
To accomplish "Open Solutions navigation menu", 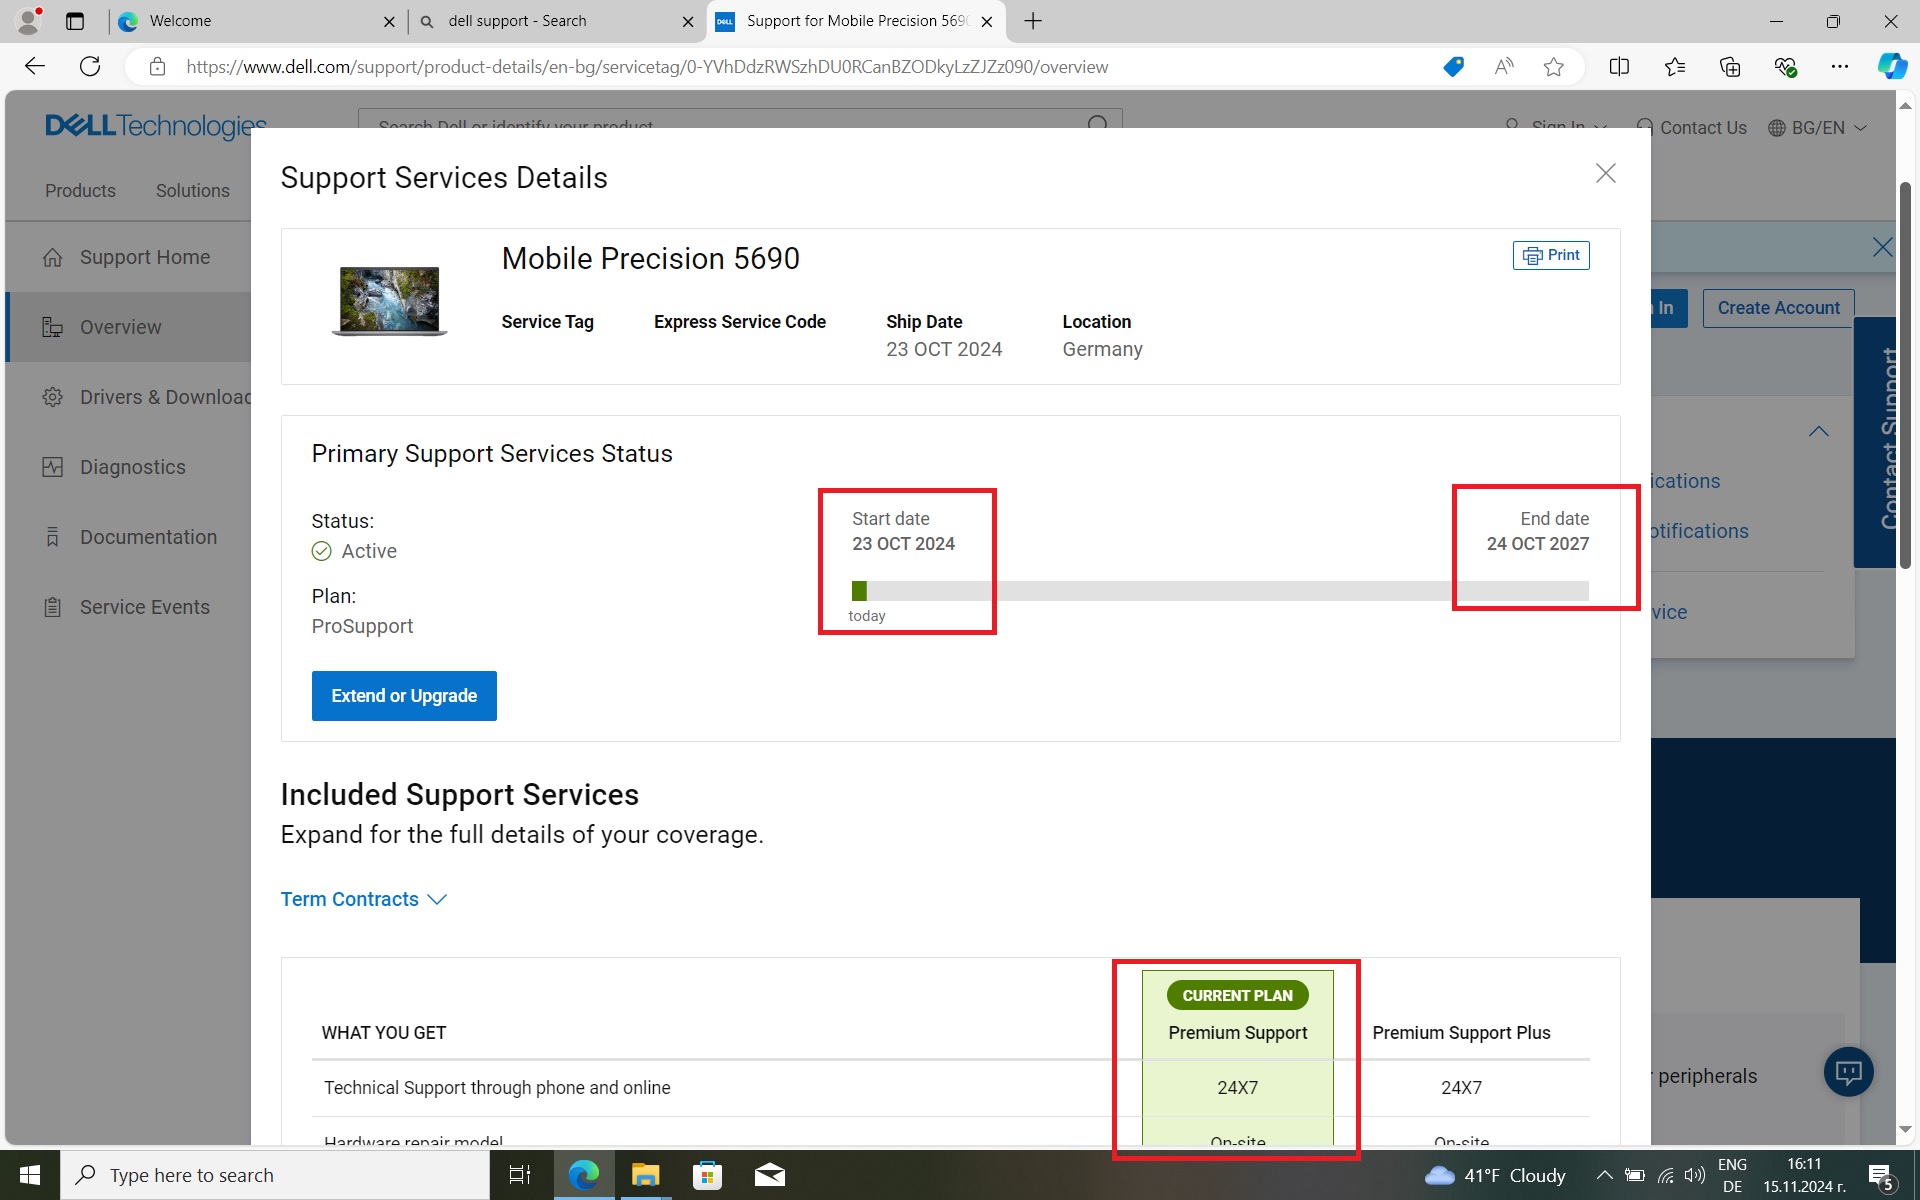I will pos(192,190).
